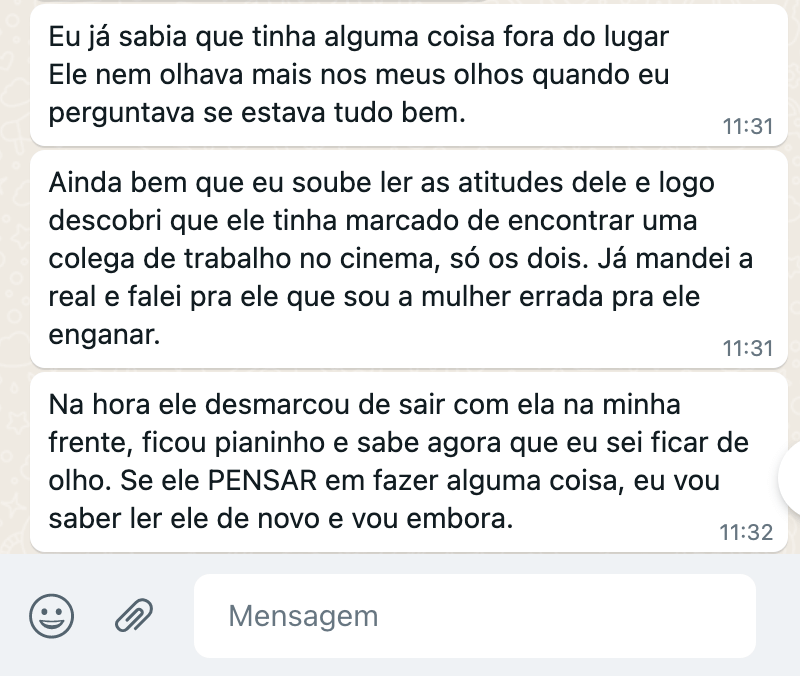
Task: Focus the Mensagem input field
Action: pos(474,616)
